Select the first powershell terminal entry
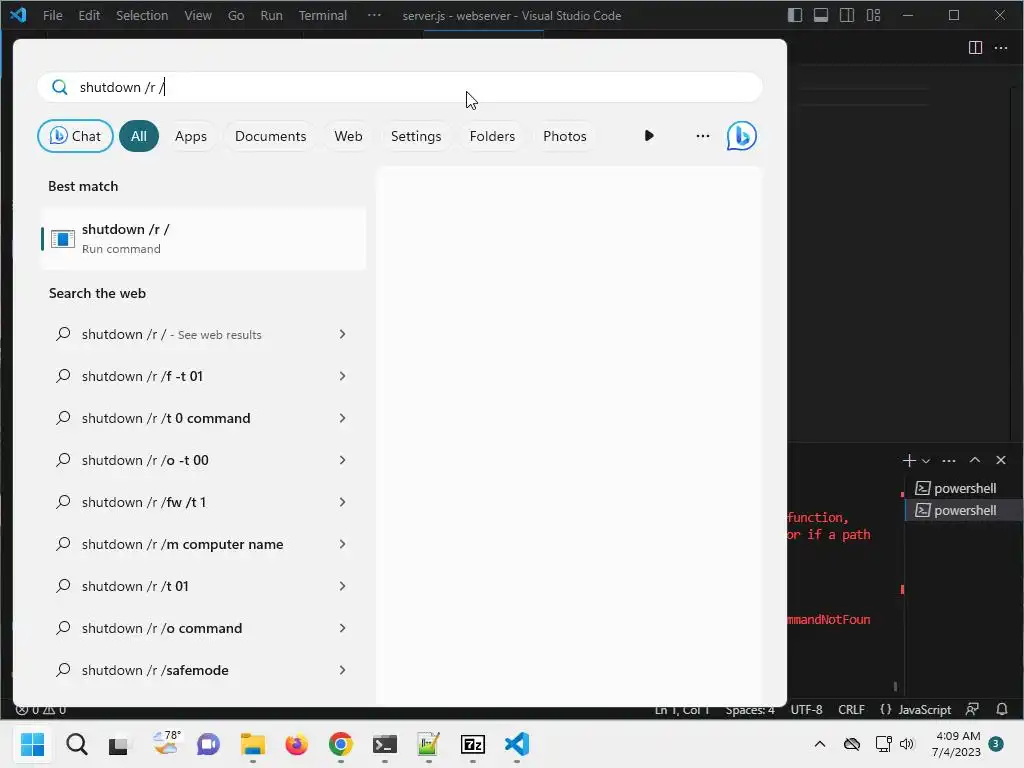 tap(964, 488)
